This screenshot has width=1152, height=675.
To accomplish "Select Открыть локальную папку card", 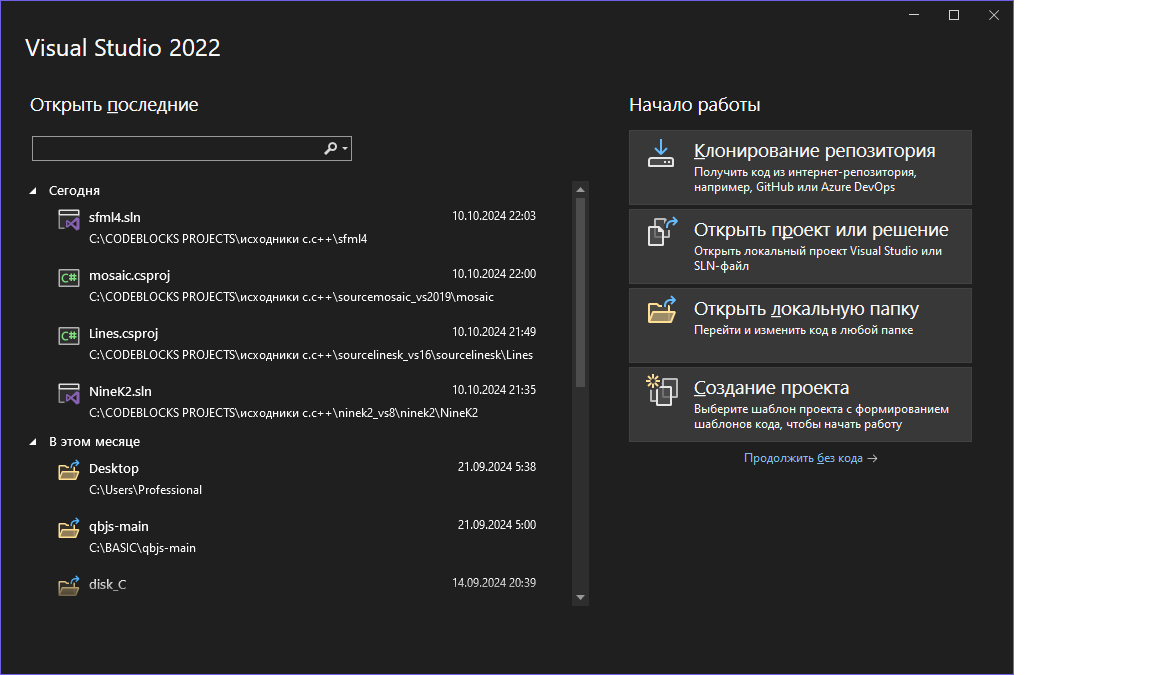I will (800, 325).
